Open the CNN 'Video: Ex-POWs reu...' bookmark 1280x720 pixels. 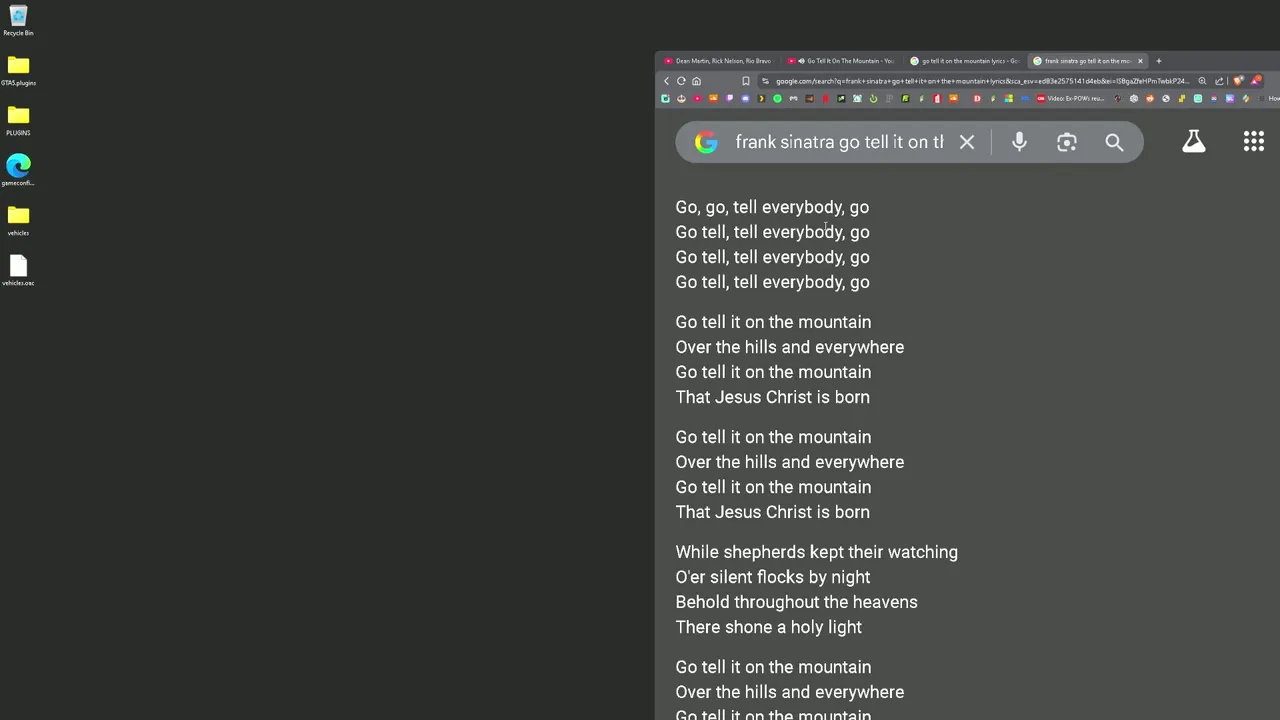click(1071, 98)
